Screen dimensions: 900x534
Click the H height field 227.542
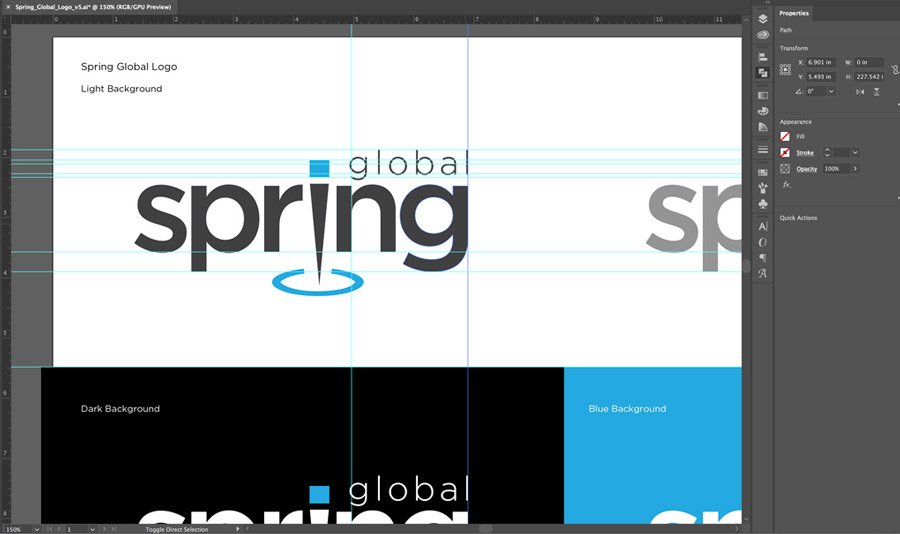869,76
